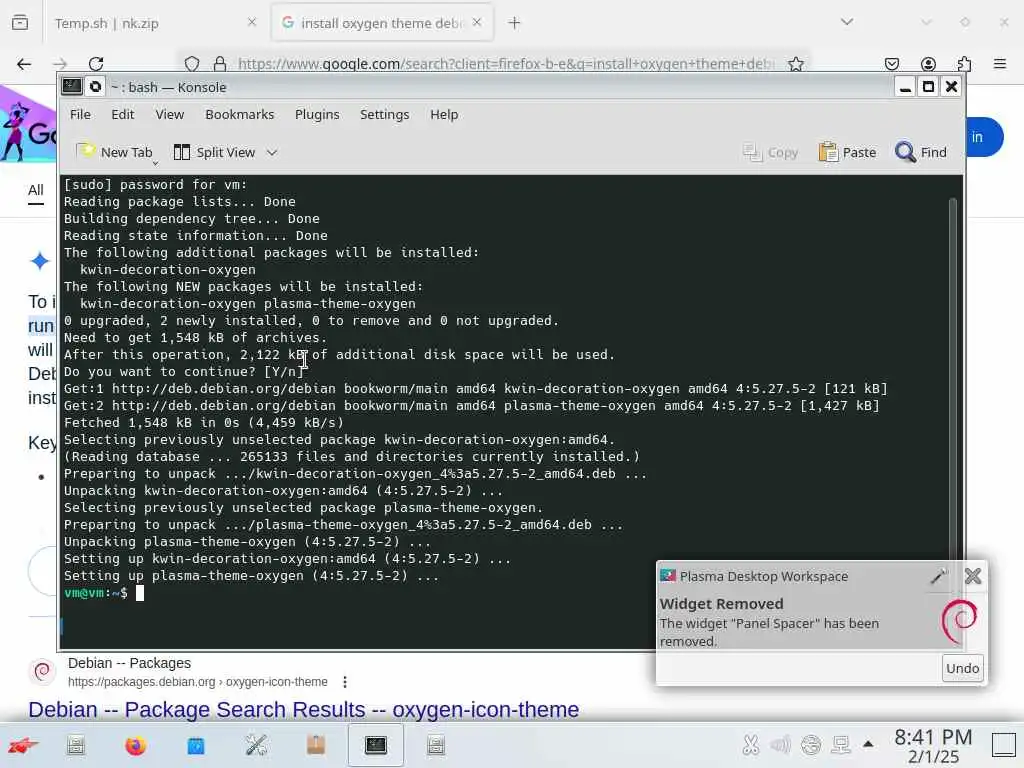The height and width of the screenshot is (768, 1024).
Task: Click the Copy toolbar button
Action: 771,152
